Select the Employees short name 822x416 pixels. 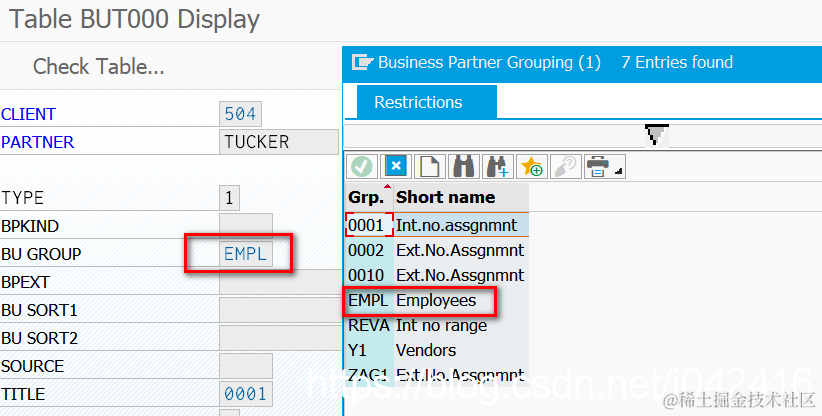pyautogui.click(x=436, y=300)
